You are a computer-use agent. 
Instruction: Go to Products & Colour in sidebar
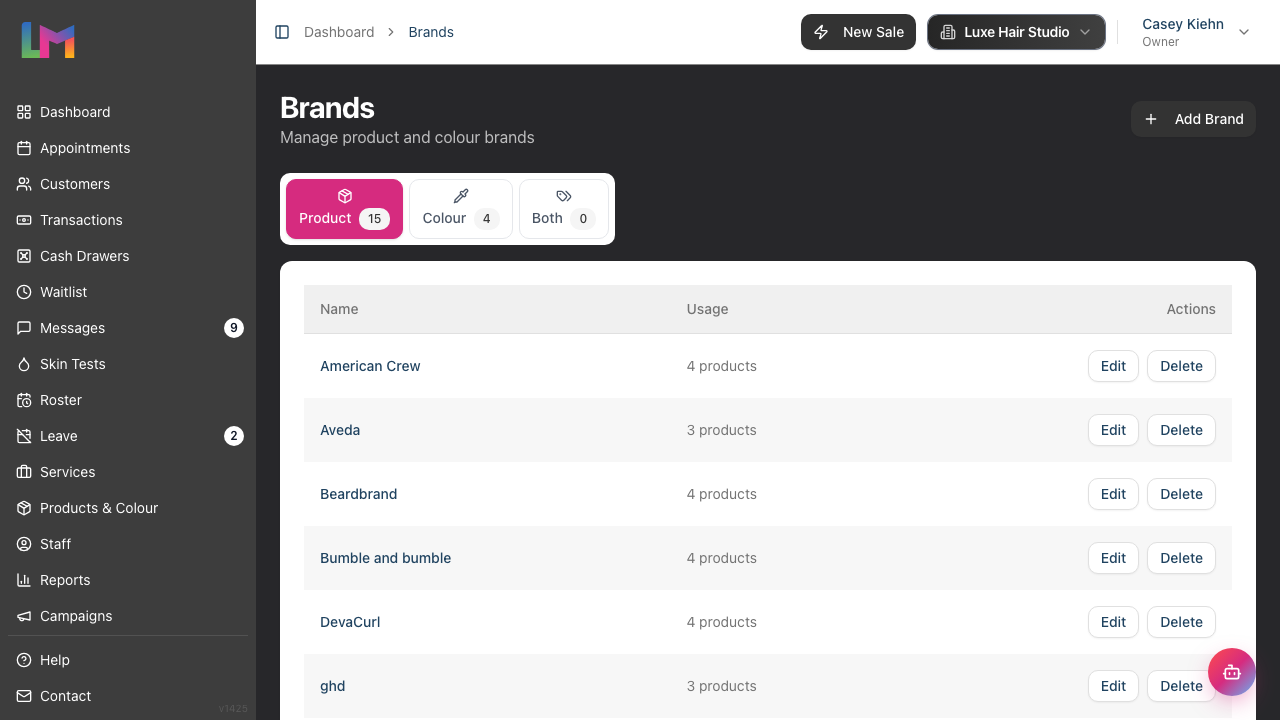[x=128, y=508]
